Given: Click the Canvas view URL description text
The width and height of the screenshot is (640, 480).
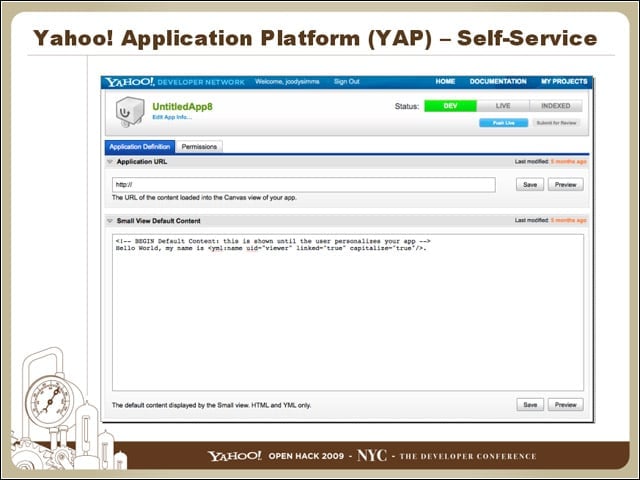Looking at the screenshot, I should pos(204,198).
